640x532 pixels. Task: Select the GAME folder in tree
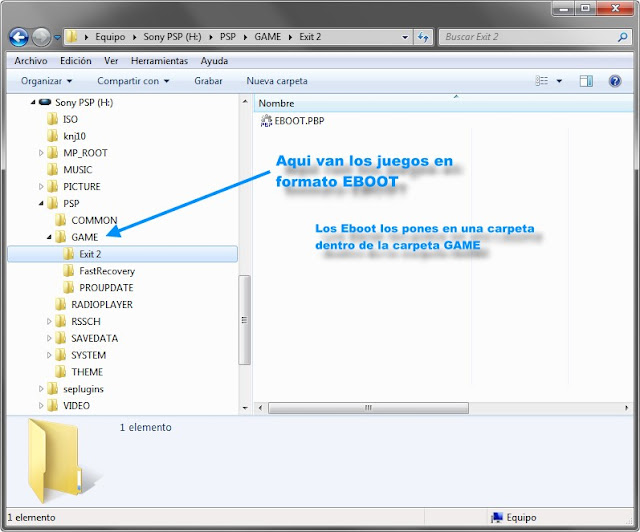click(x=84, y=237)
